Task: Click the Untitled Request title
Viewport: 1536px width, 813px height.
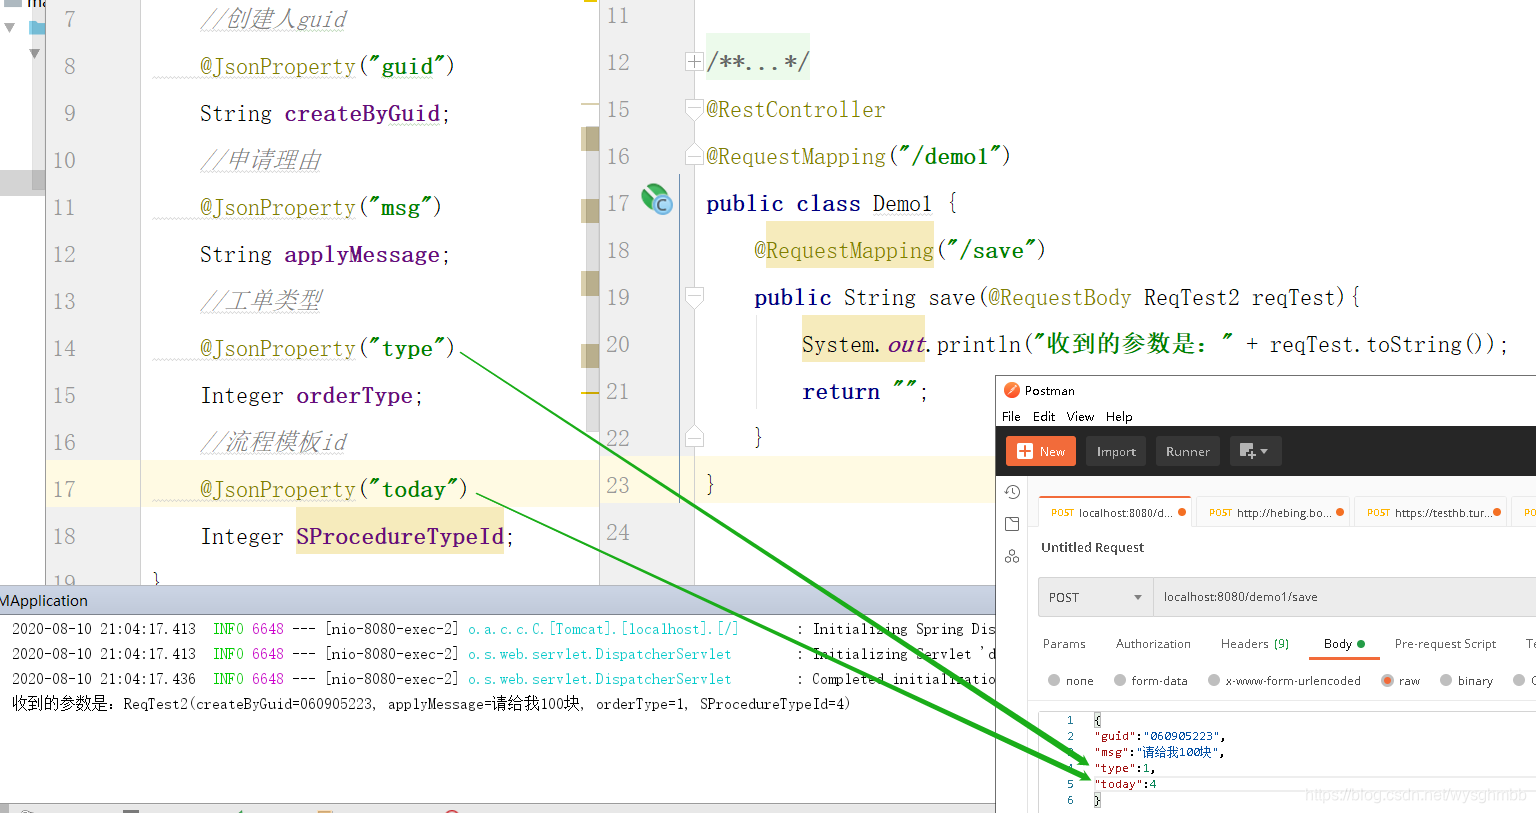Action: click(1092, 547)
